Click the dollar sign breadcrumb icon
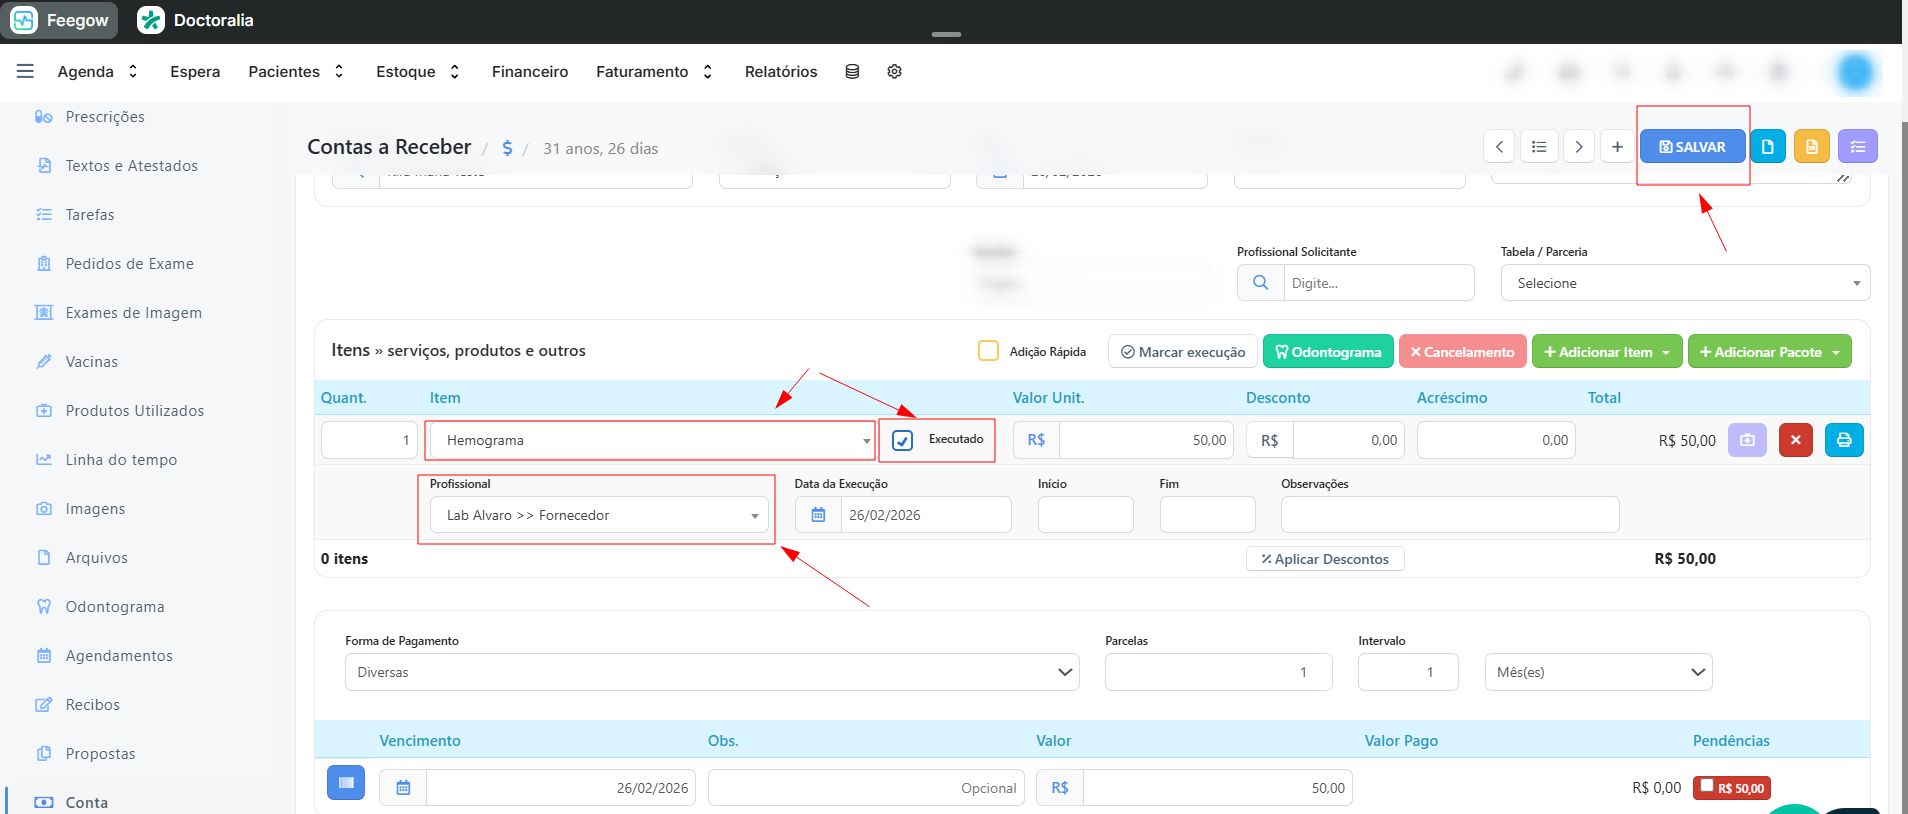This screenshot has height=814, width=1908. (x=507, y=148)
